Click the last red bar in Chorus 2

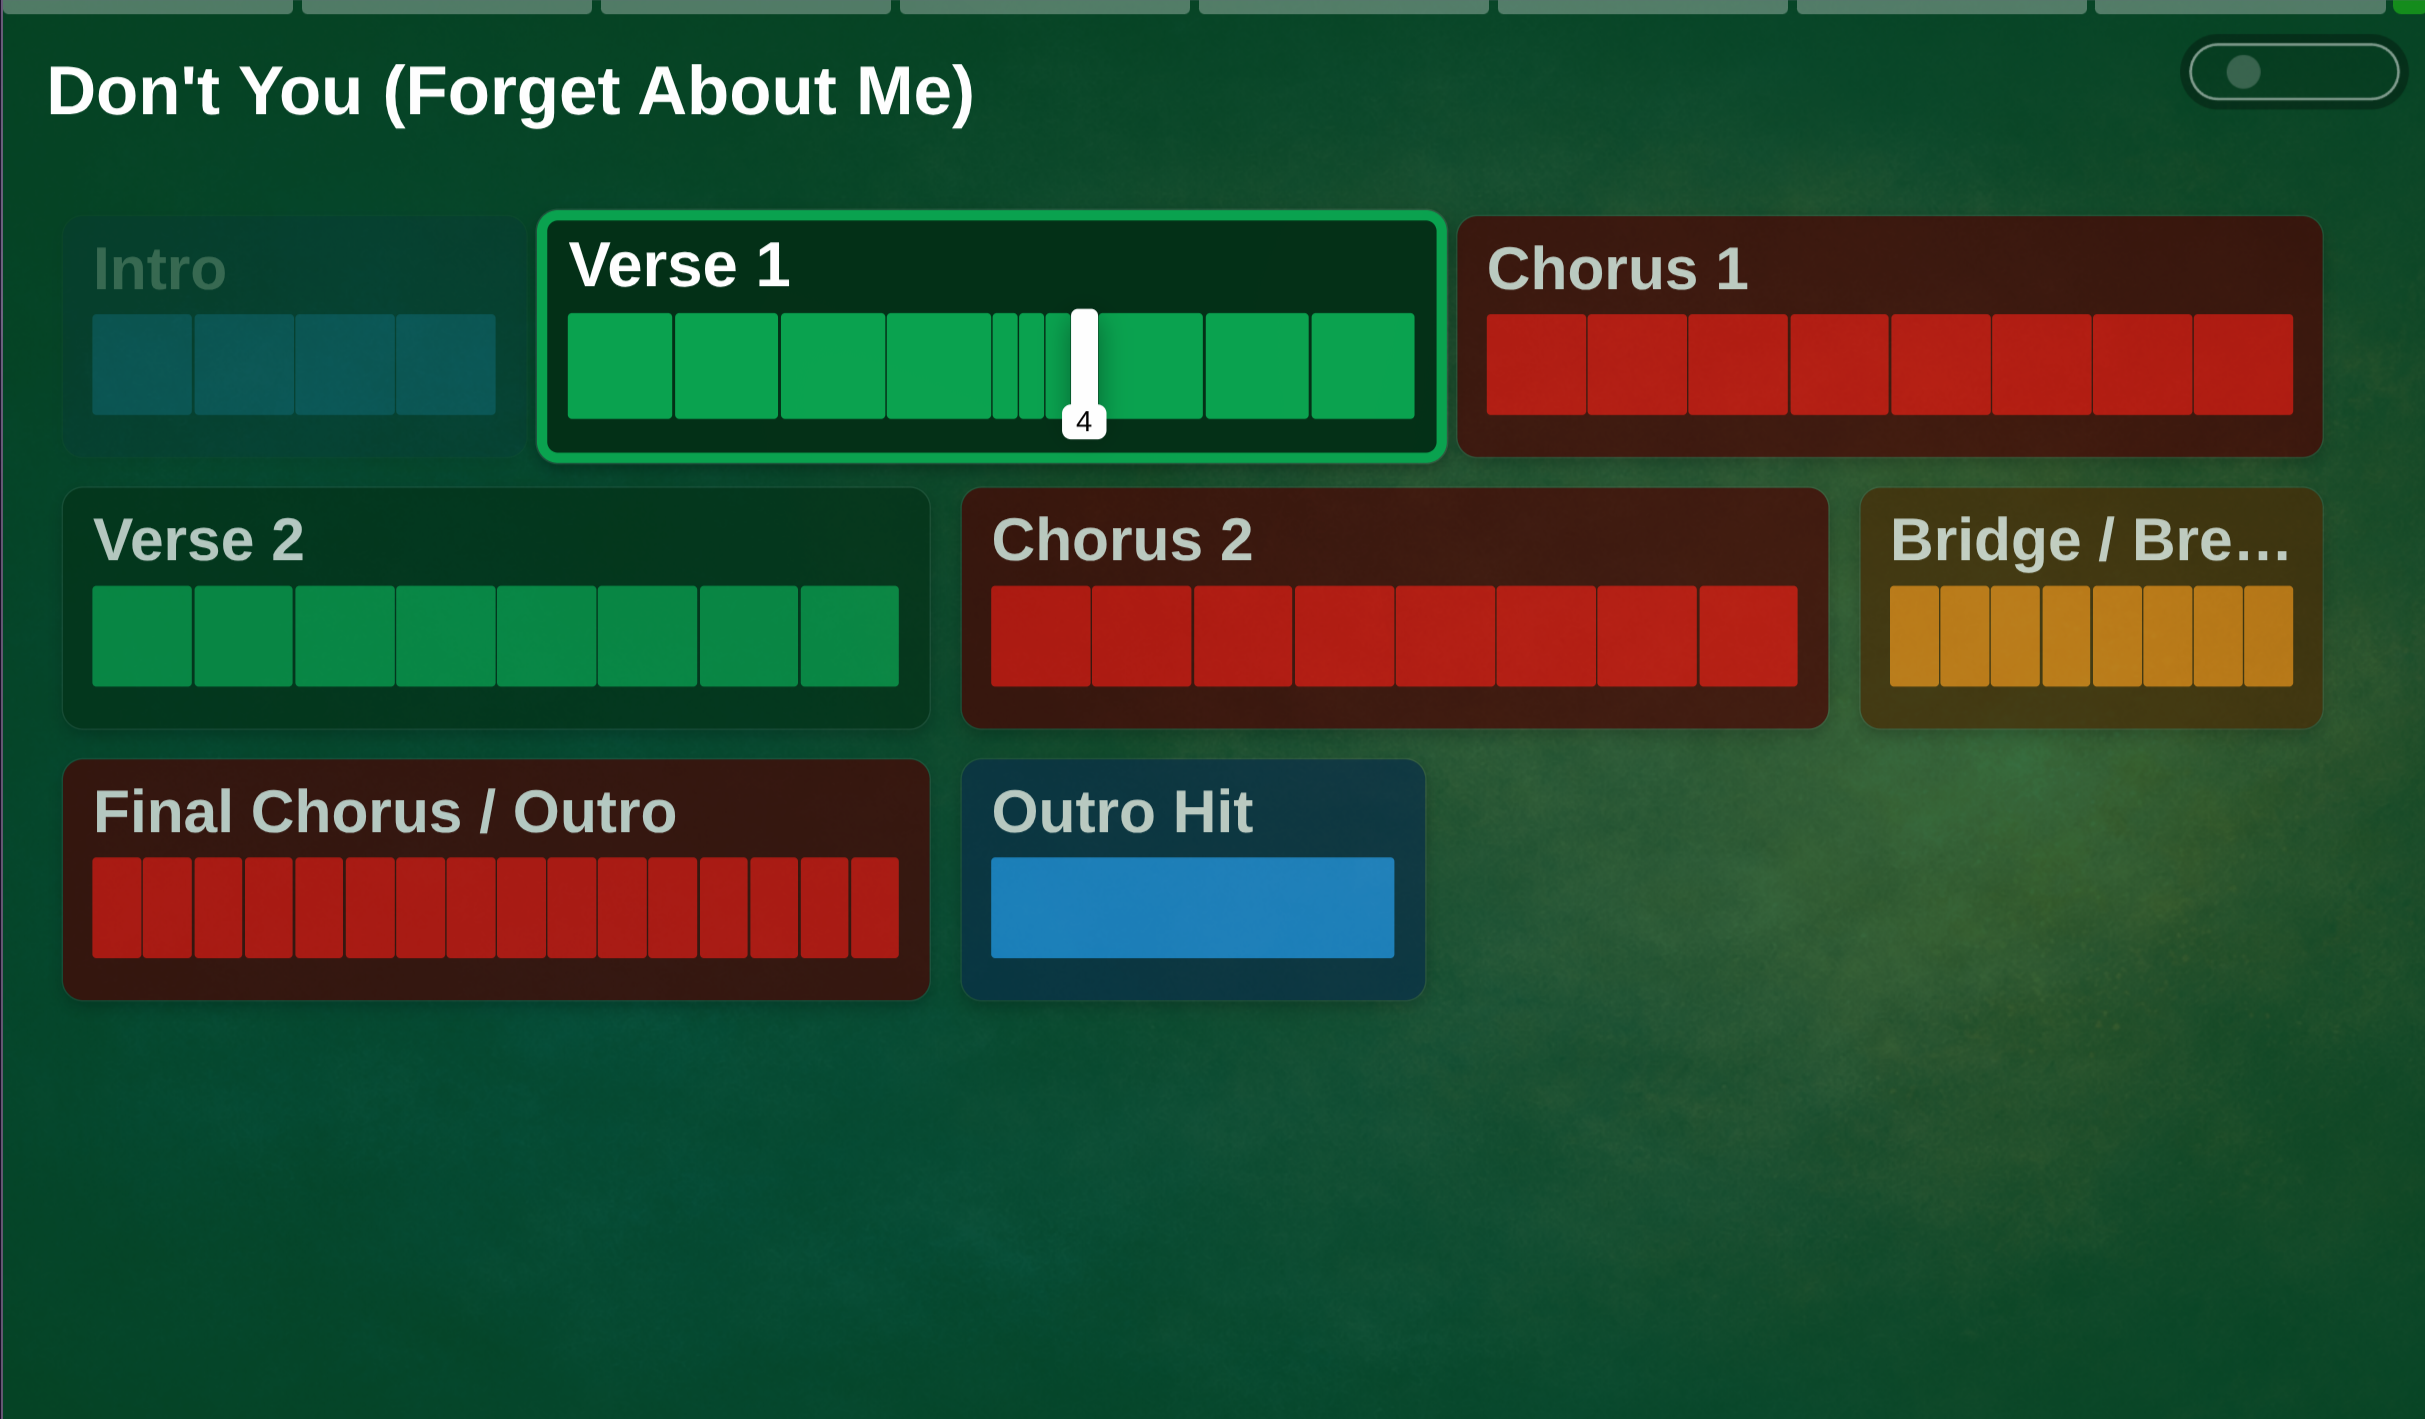tap(1748, 636)
